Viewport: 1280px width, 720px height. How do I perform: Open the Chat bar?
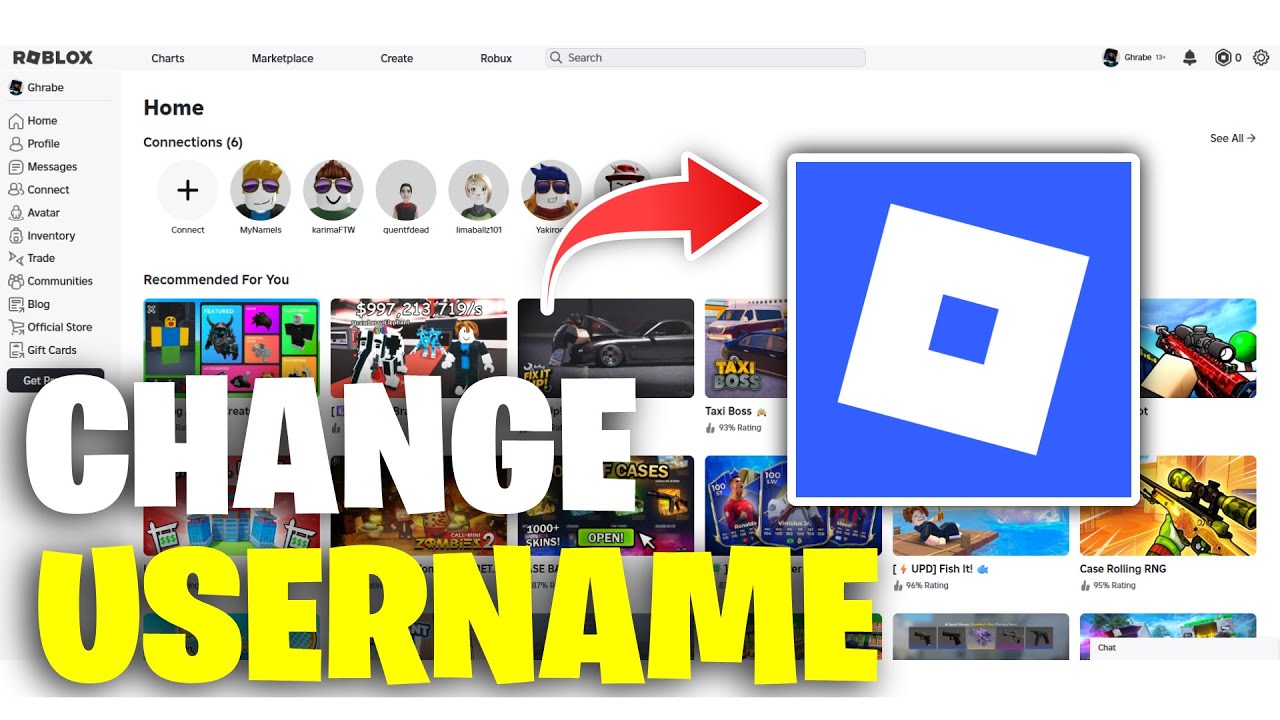[x=1185, y=648]
